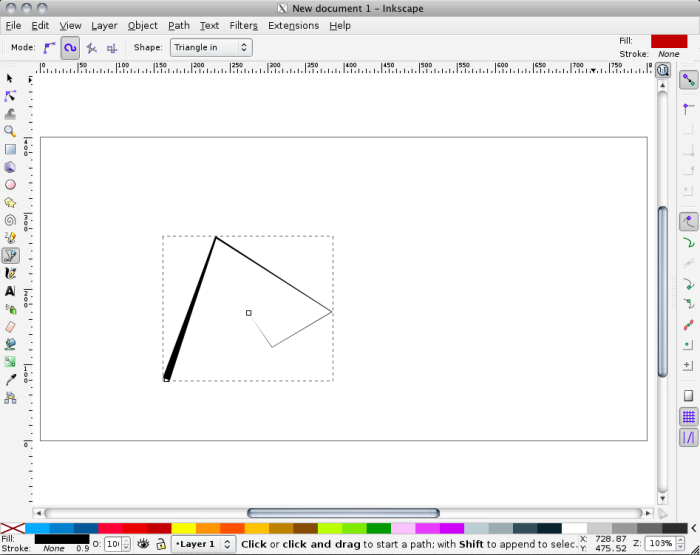Image resolution: width=700 pixels, height=555 pixels.
Task: Pick the yellow swatch in palette
Action: (184, 527)
